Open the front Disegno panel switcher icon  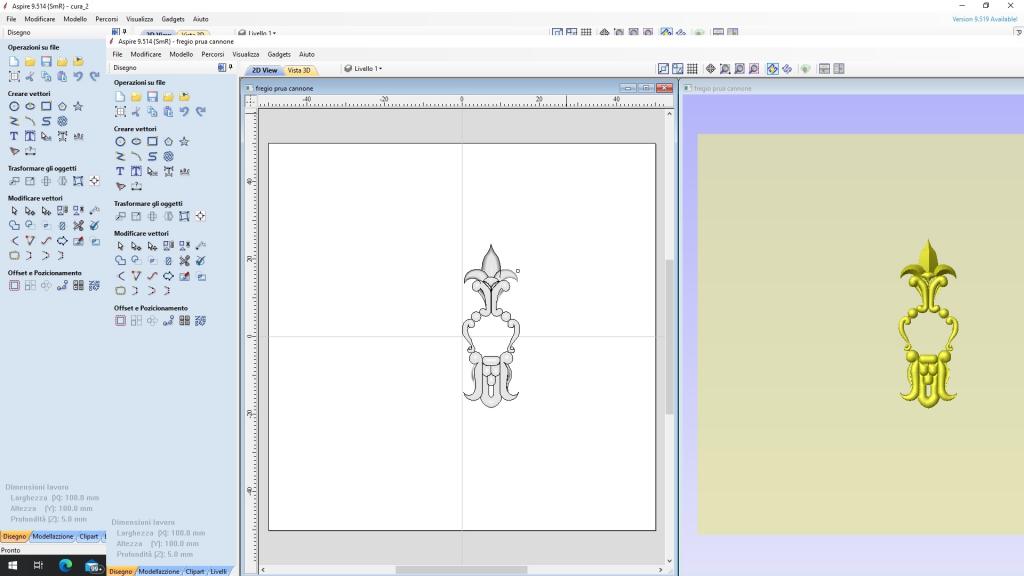click(x=222, y=68)
